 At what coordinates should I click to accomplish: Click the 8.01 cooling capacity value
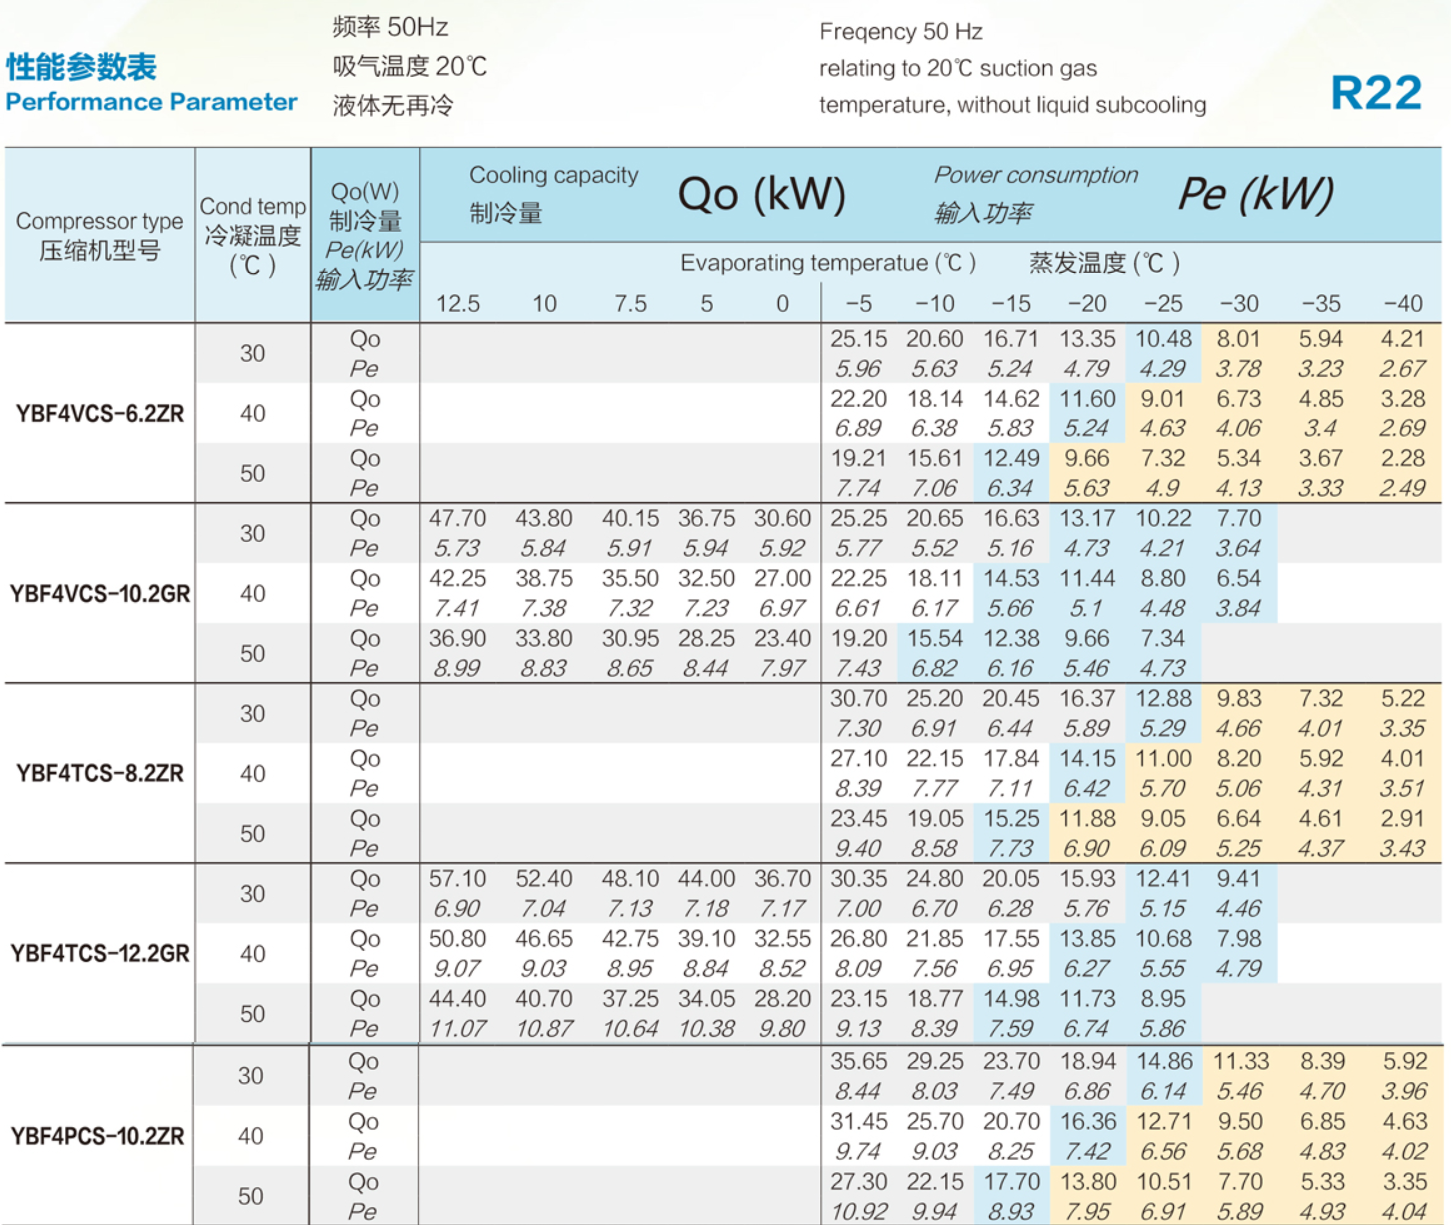pyautogui.click(x=1238, y=339)
